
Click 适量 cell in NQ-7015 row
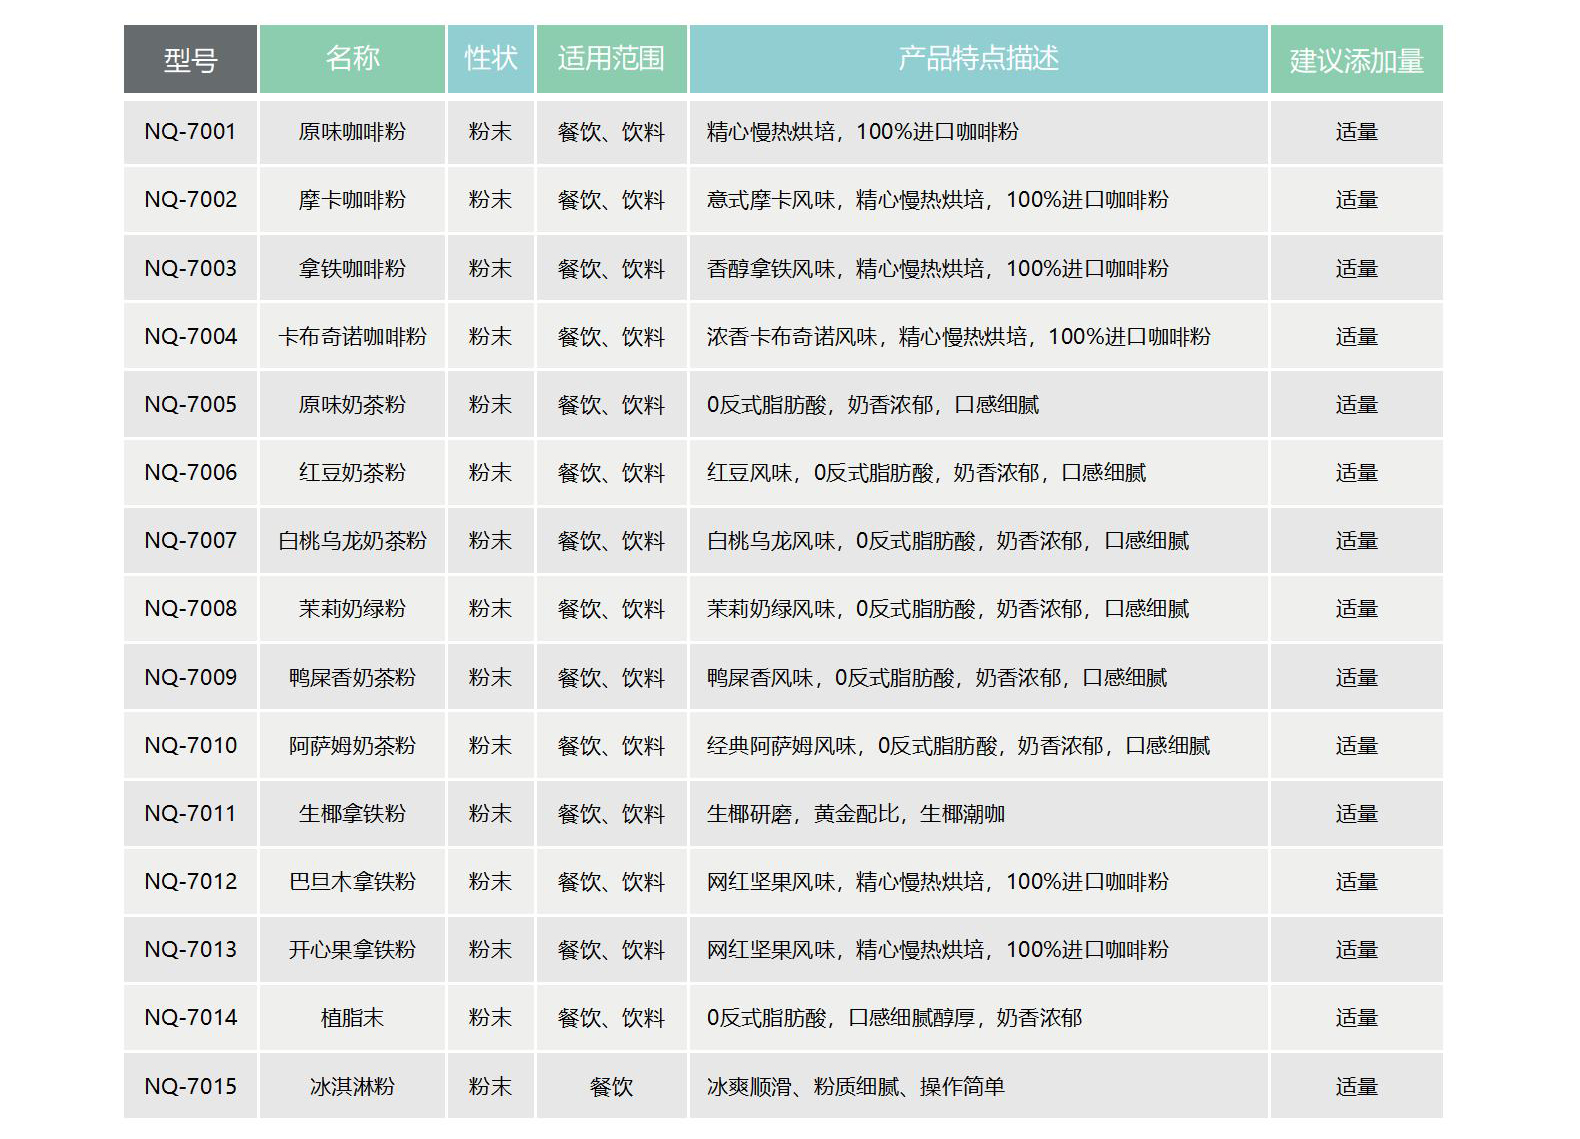pos(1356,1086)
